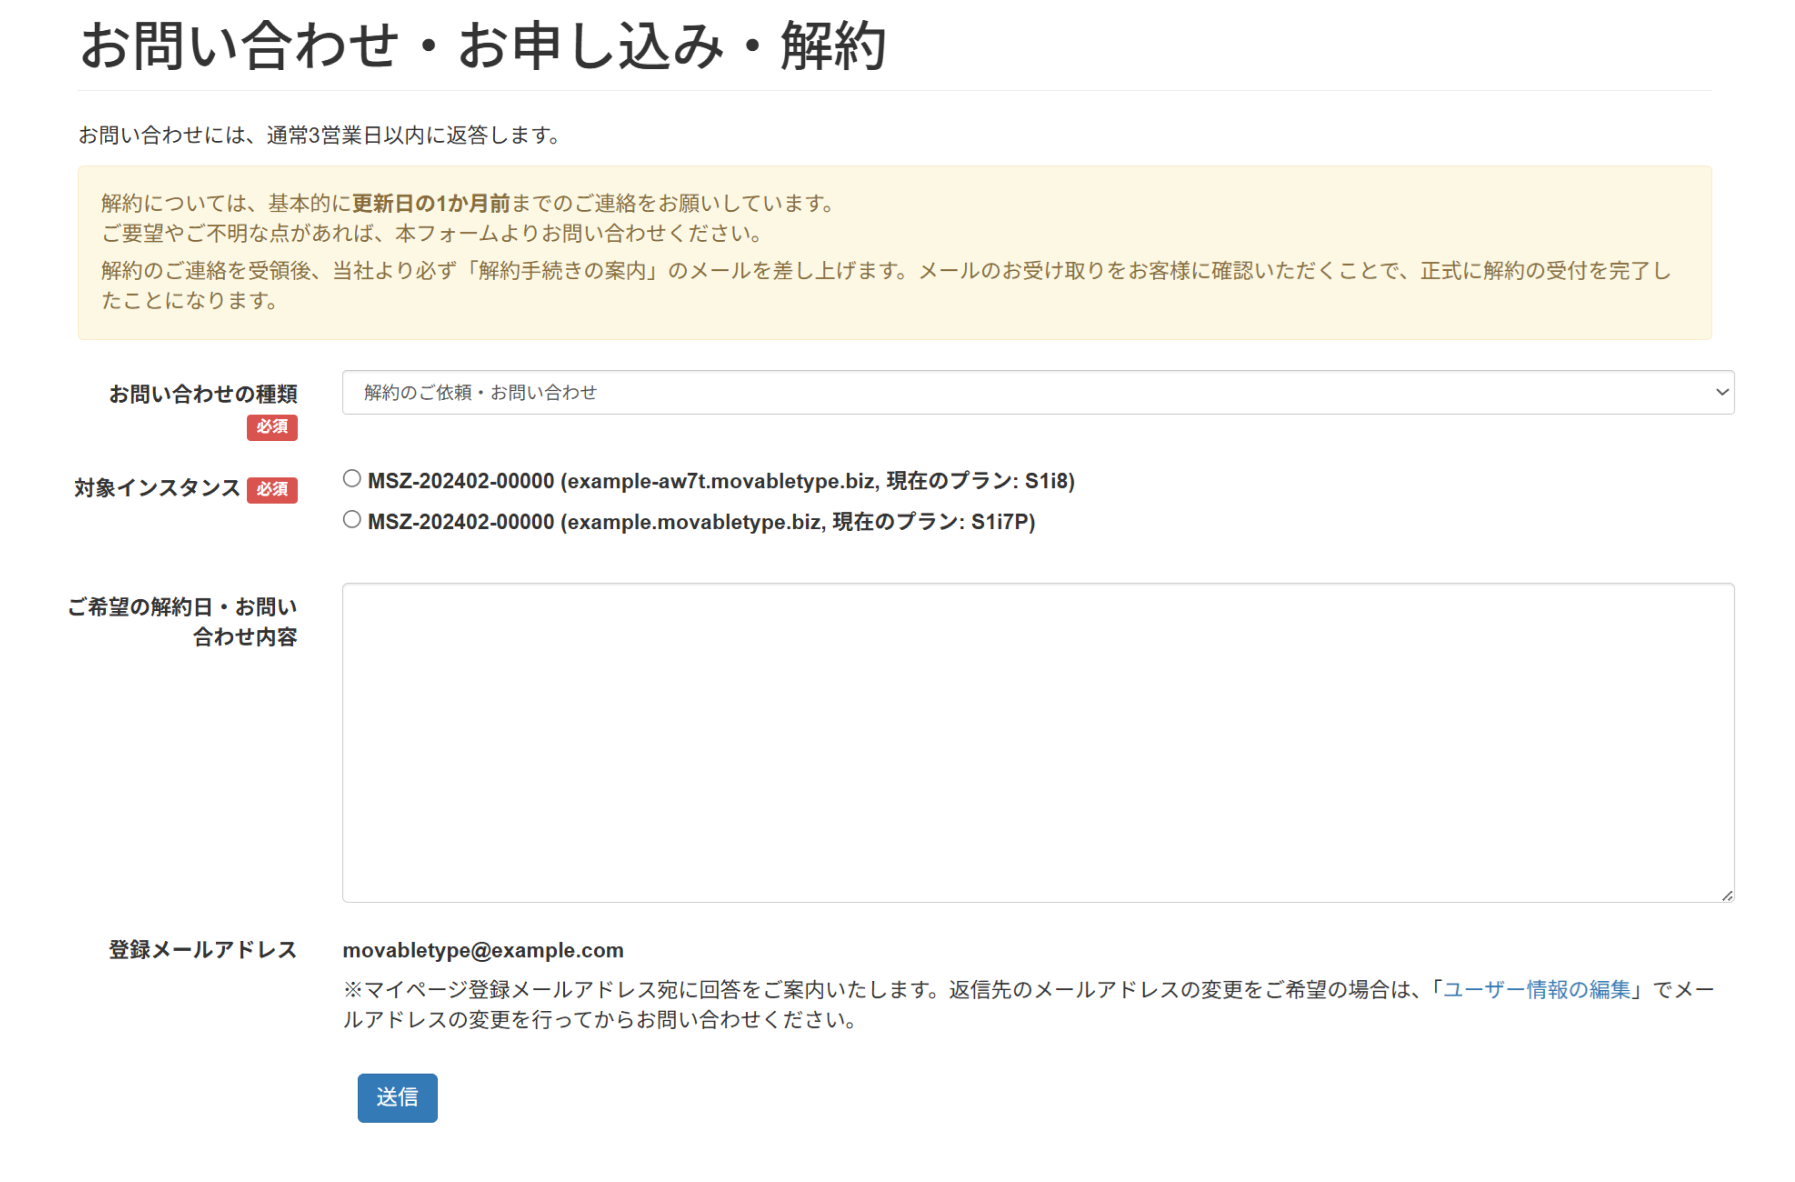Select the example-aw7t.movabletype.biz instance radio
Screen dimensions: 1795x1182
click(x=352, y=479)
